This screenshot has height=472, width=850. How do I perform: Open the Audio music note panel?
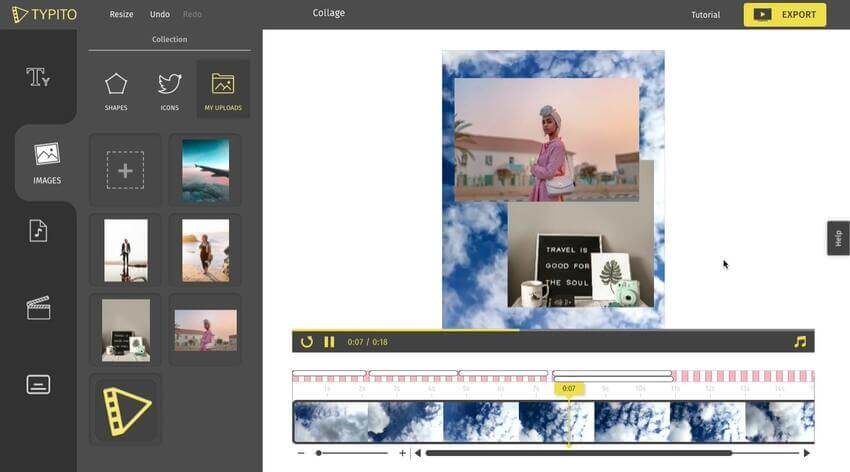coord(38,231)
